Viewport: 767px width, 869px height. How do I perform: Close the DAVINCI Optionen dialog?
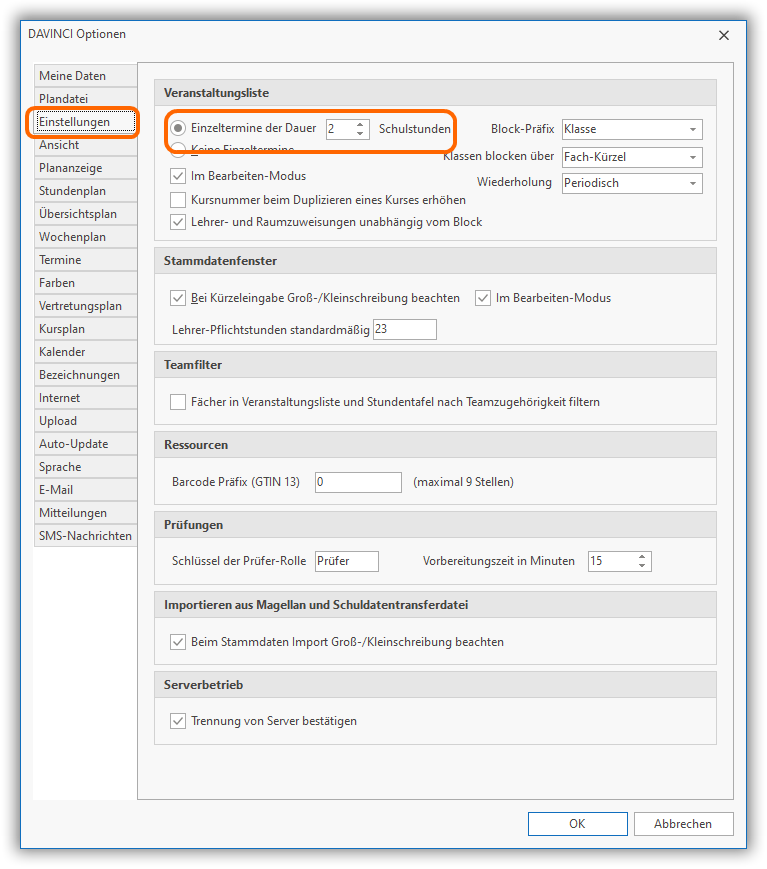724,35
